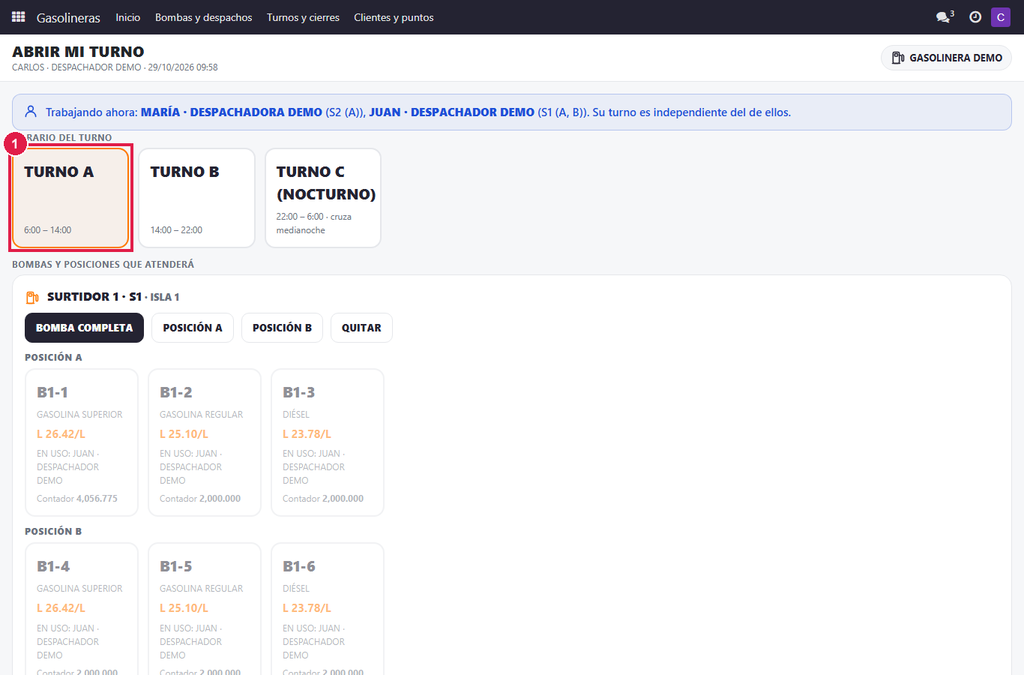Viewport: 1024px width, 675px height.
Task: Select the B1-1 Gasolina Superior hose card
Action: point(82,443)
